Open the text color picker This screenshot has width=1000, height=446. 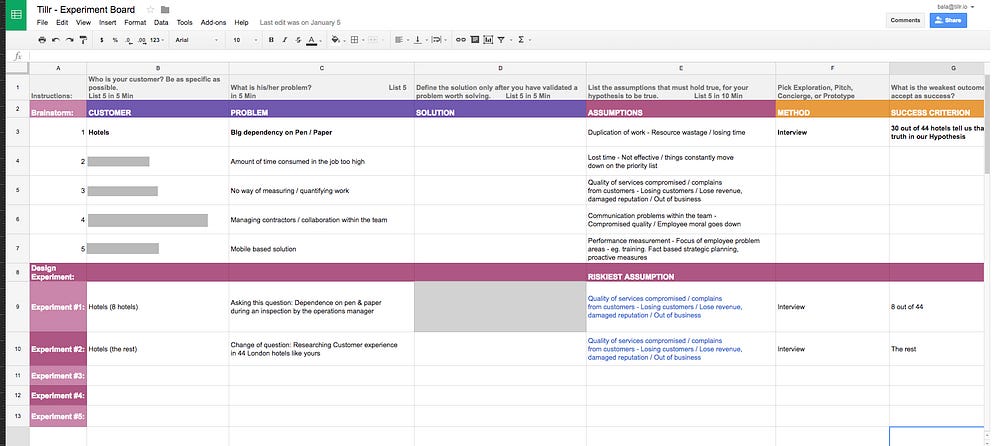point(312,40)
